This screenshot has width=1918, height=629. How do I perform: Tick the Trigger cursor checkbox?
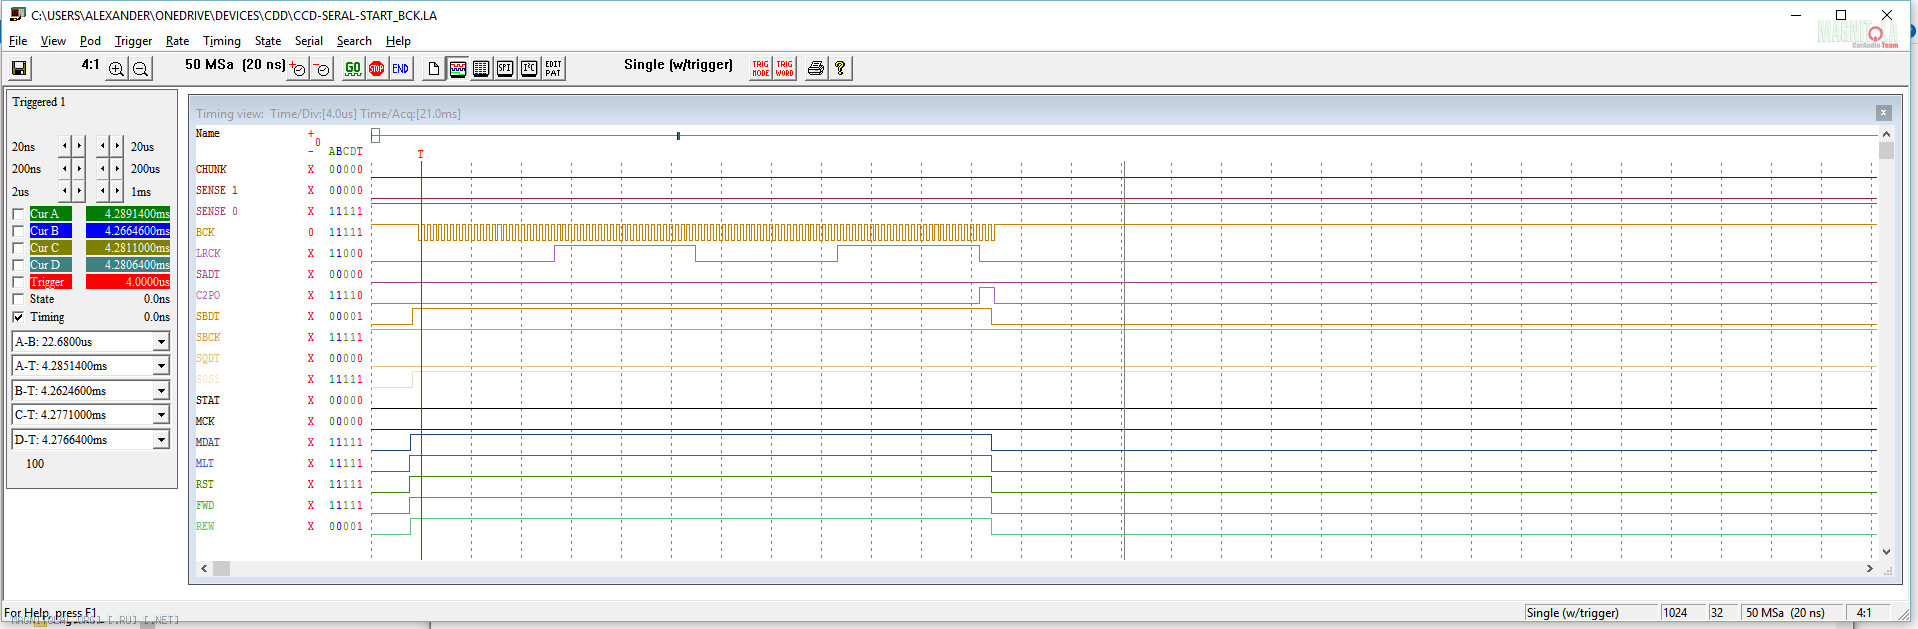[18, 282]
